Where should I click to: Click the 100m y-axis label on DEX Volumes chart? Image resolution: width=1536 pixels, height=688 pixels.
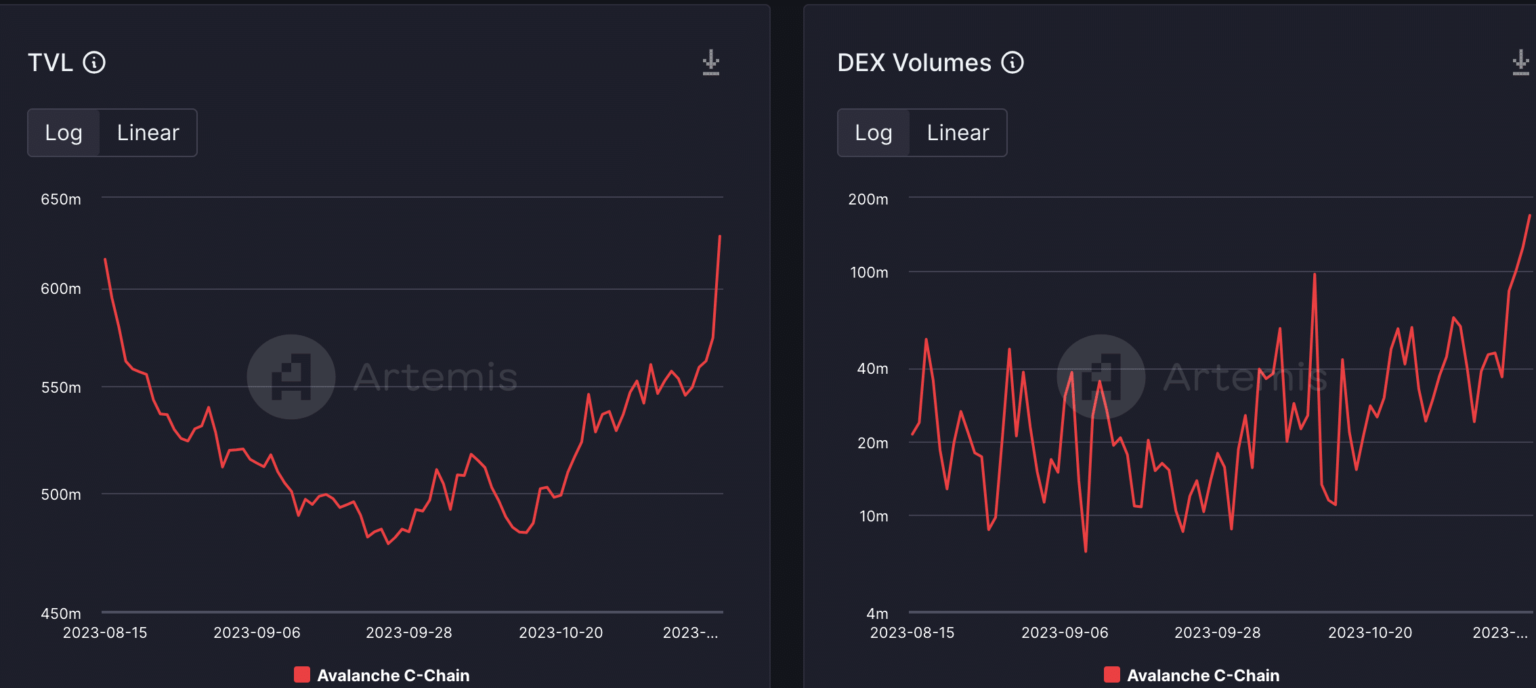coord(868,272)
